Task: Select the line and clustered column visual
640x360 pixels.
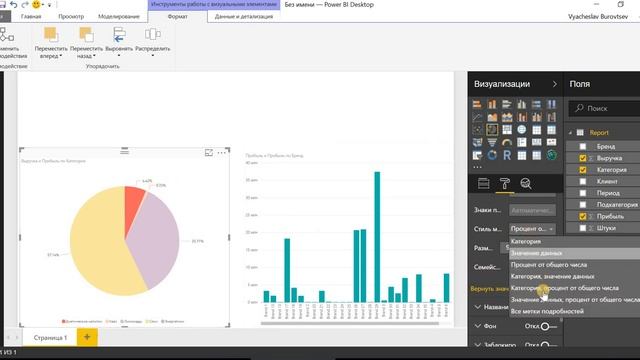Action: click(537, 118)
